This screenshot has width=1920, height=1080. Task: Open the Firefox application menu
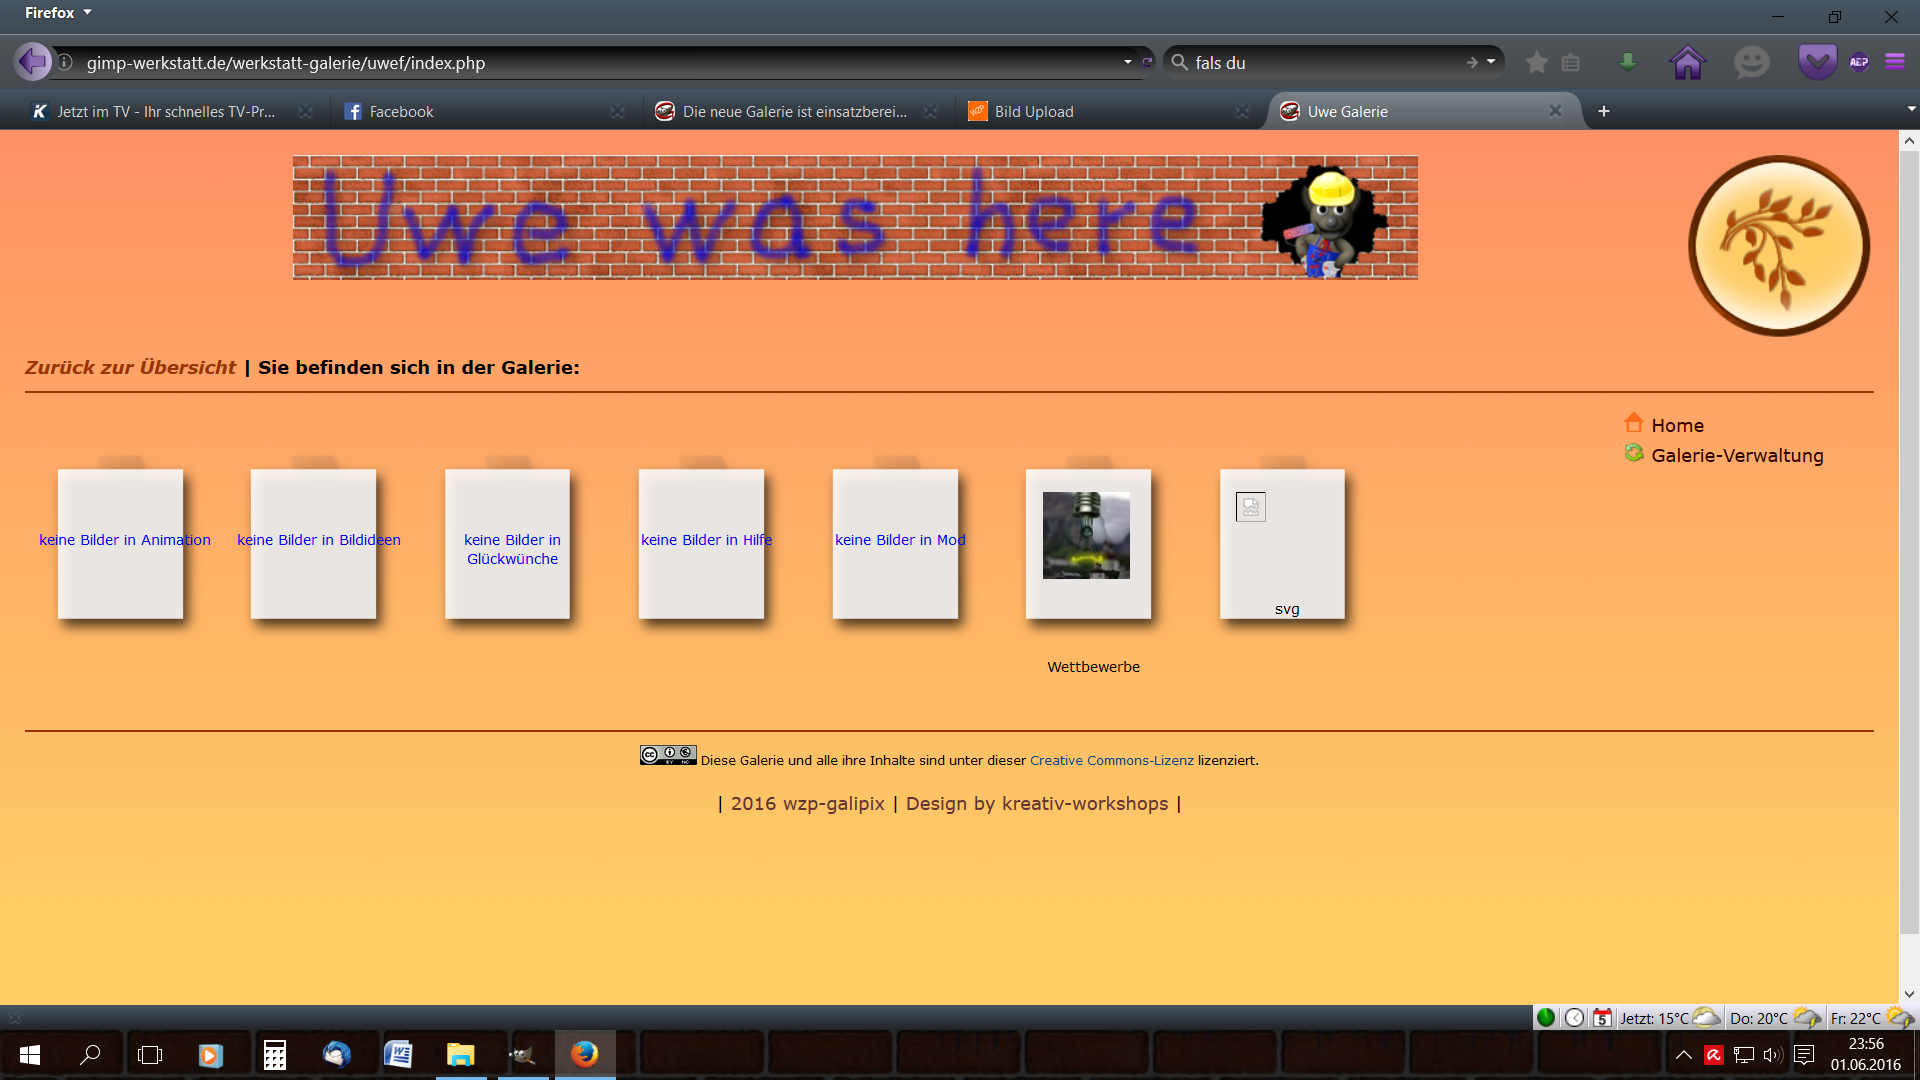click(58, 13)
